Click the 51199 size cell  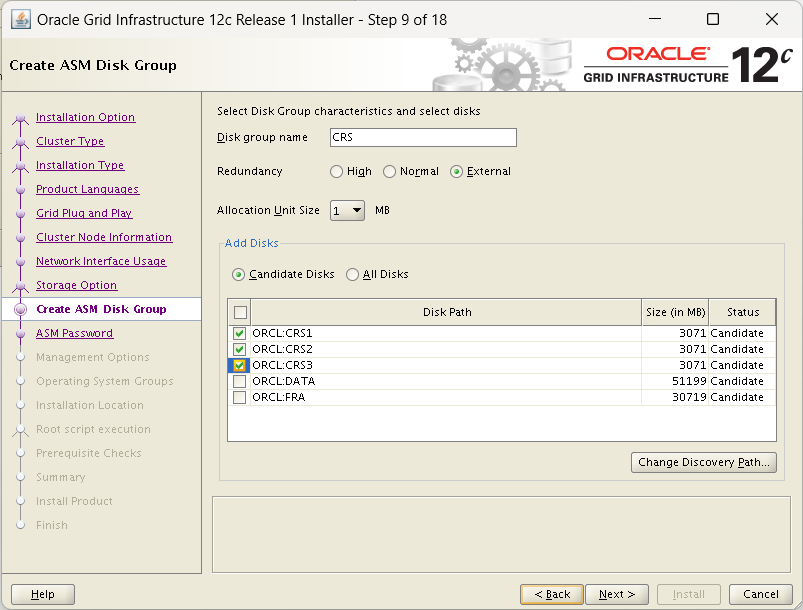(675, 382)
